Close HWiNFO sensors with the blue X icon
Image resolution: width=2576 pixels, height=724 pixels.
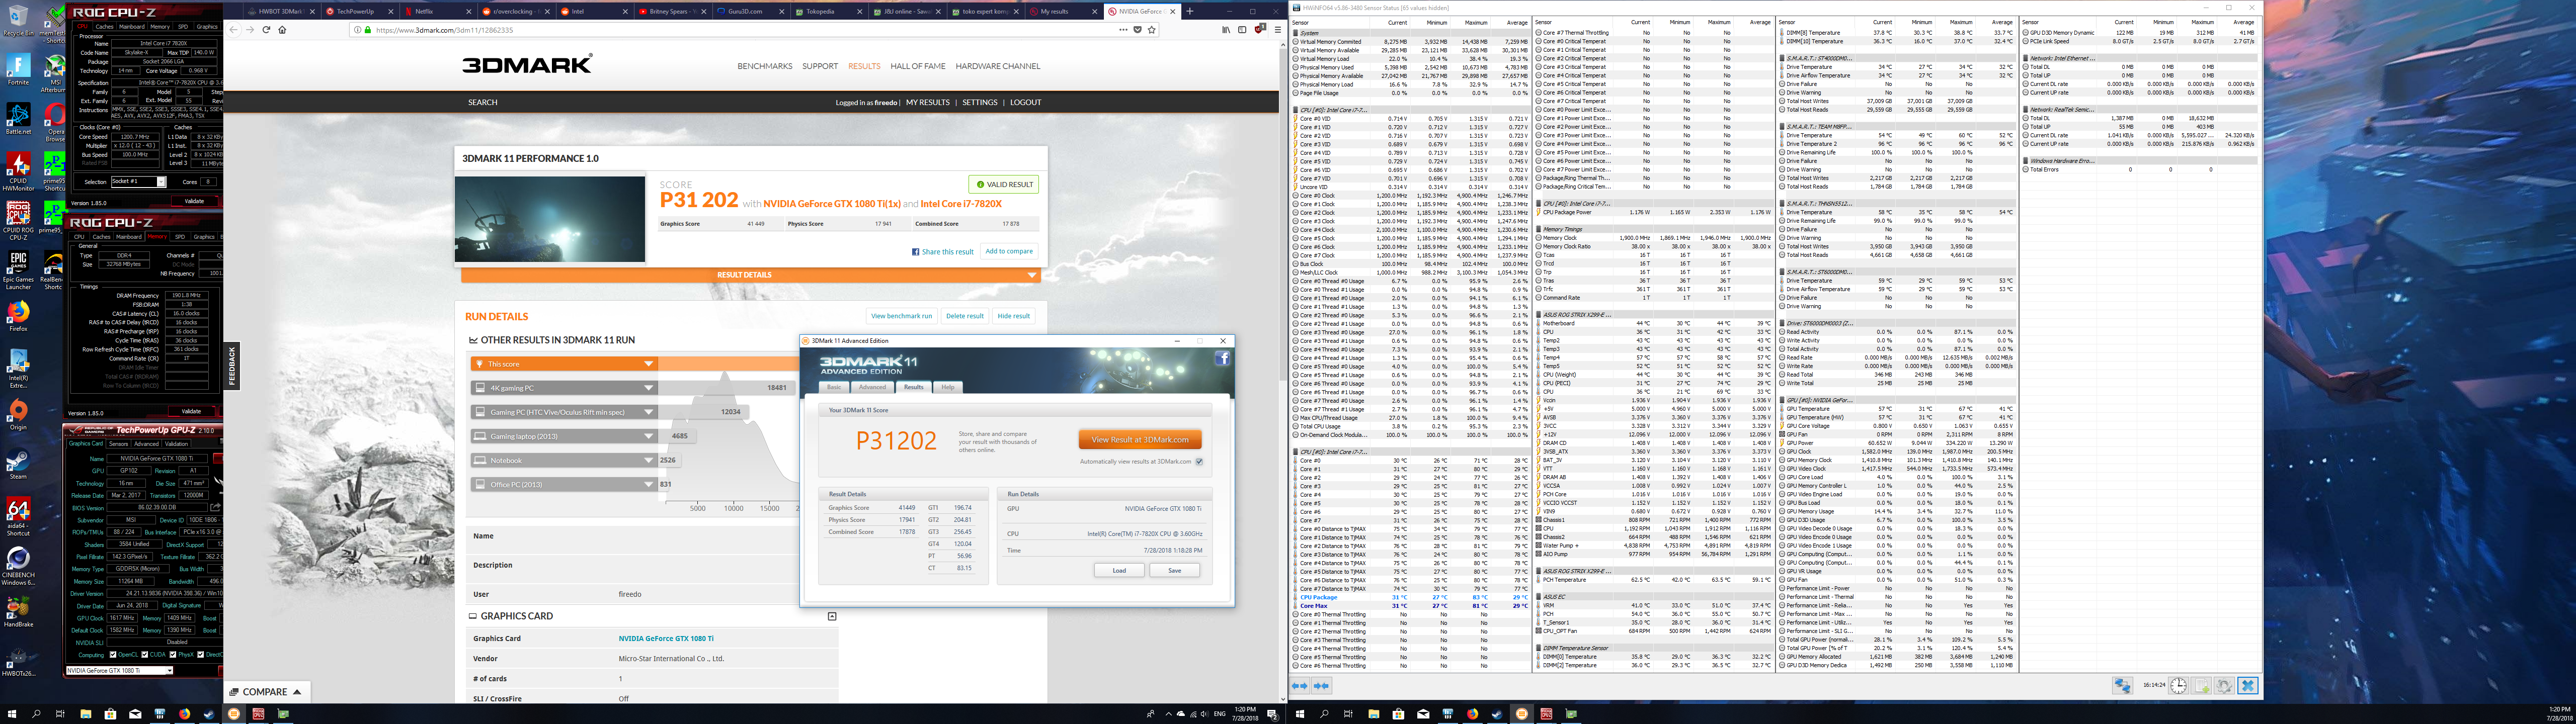click(2248, 686)
